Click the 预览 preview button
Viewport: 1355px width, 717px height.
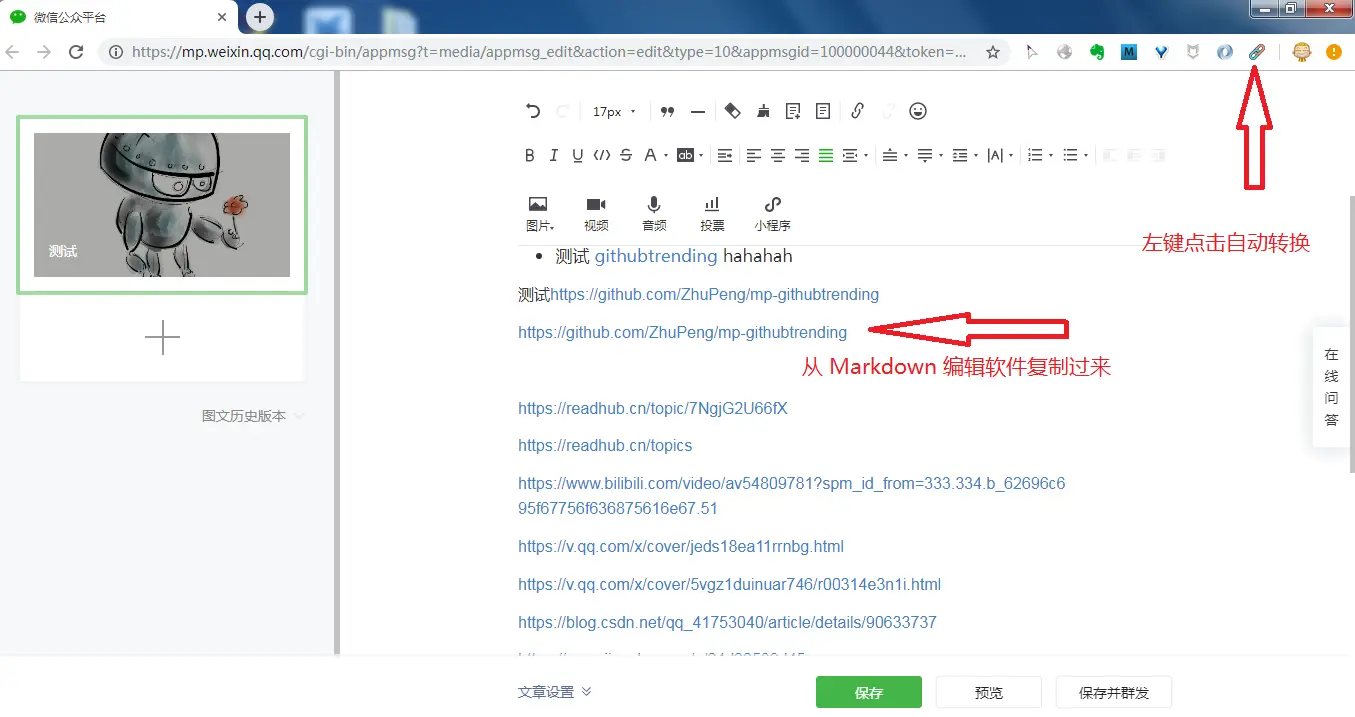coord(988,693)
